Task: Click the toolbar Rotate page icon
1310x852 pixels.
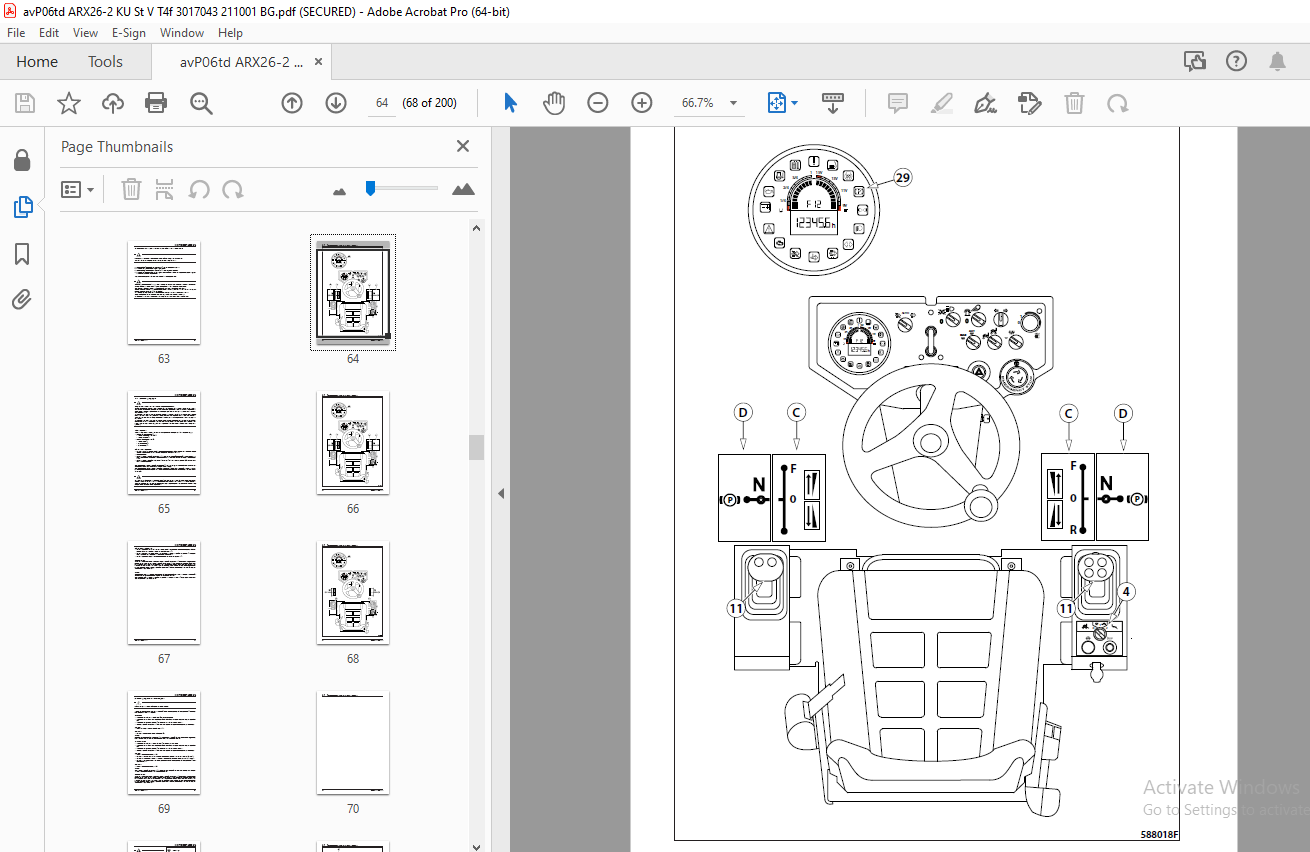Action: [1118, 103]
